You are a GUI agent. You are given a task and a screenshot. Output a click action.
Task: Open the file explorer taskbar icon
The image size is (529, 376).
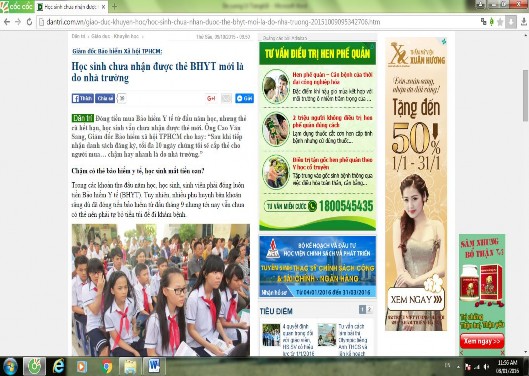130,367
